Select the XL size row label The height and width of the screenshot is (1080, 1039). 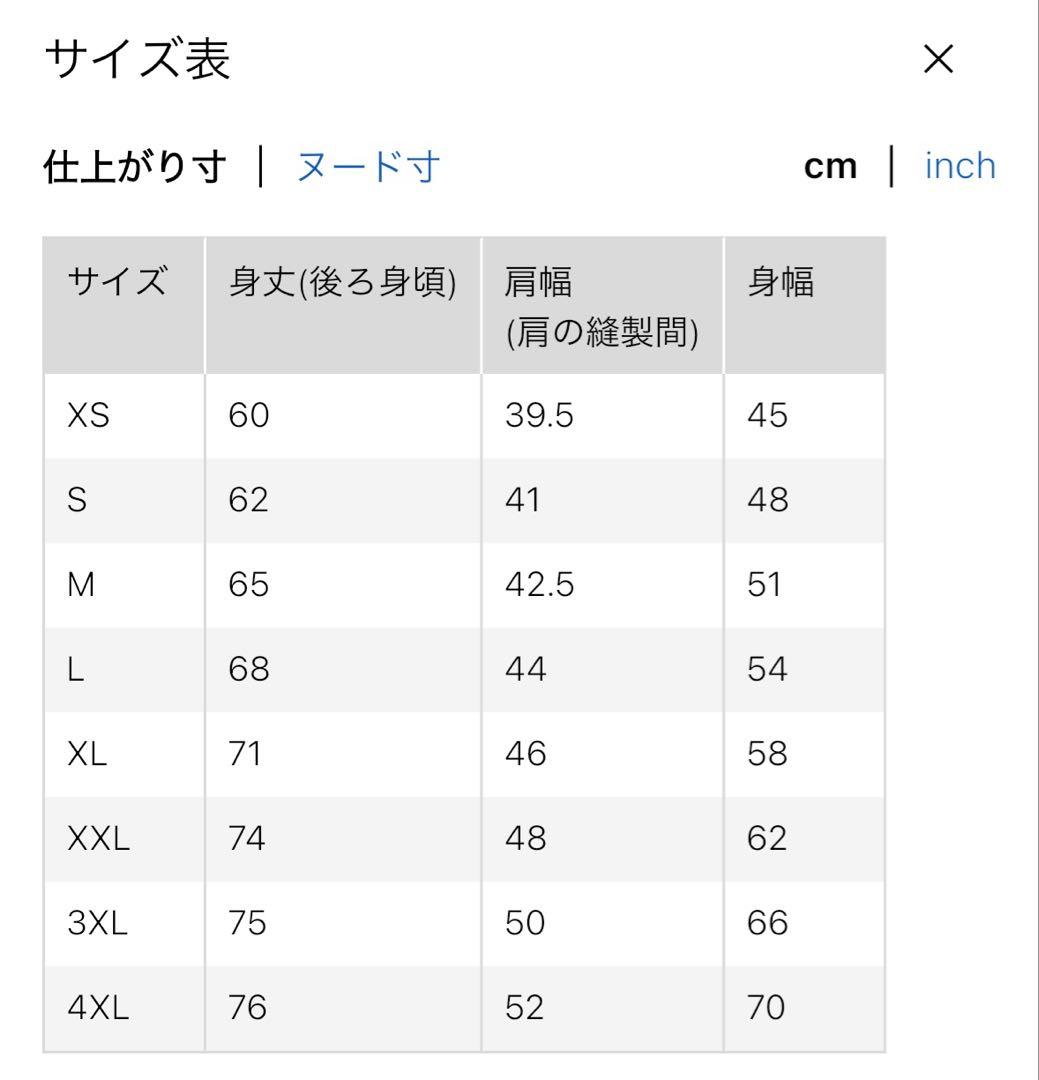pos(87,753)
